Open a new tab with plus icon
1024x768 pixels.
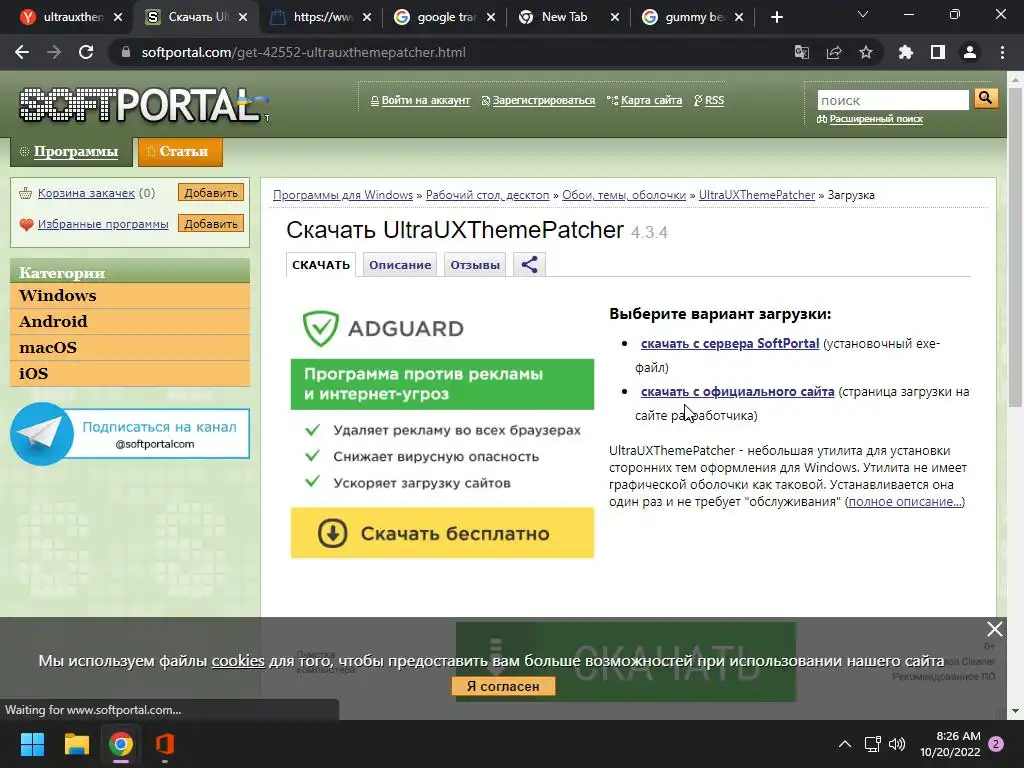click(776, 17)
